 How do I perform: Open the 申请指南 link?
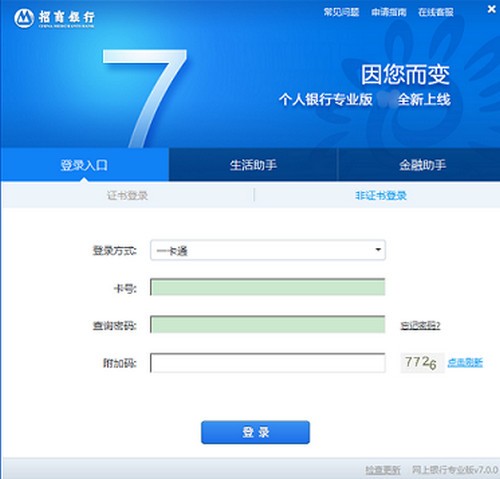389,12
